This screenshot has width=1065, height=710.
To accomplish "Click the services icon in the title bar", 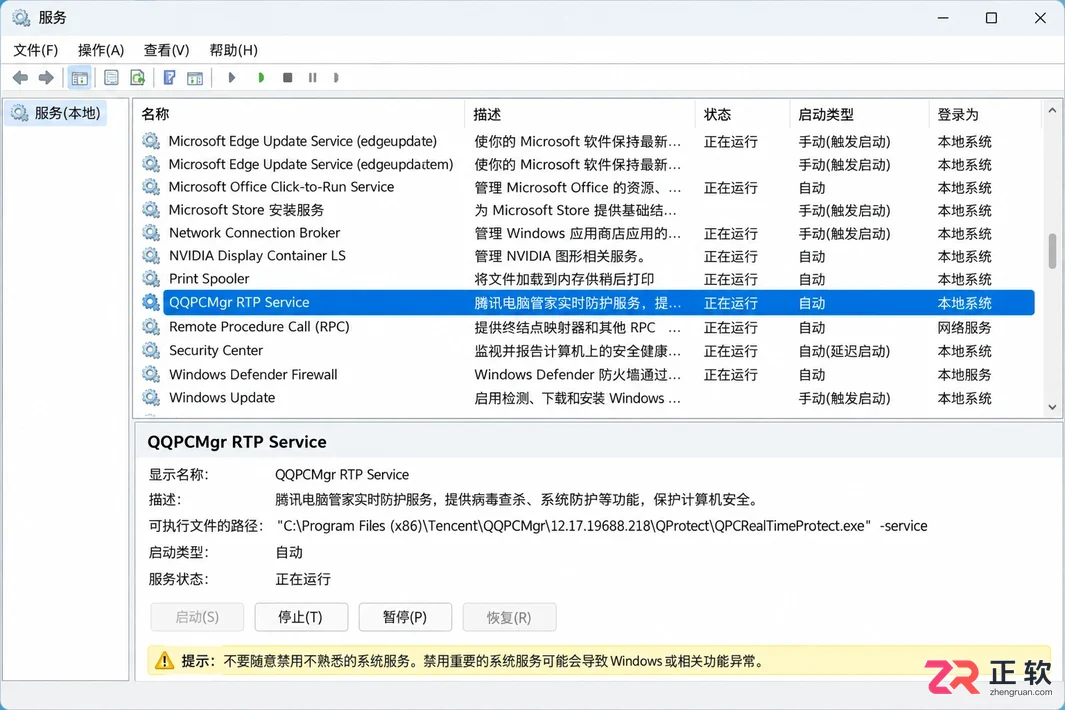I will pos(21,18).
